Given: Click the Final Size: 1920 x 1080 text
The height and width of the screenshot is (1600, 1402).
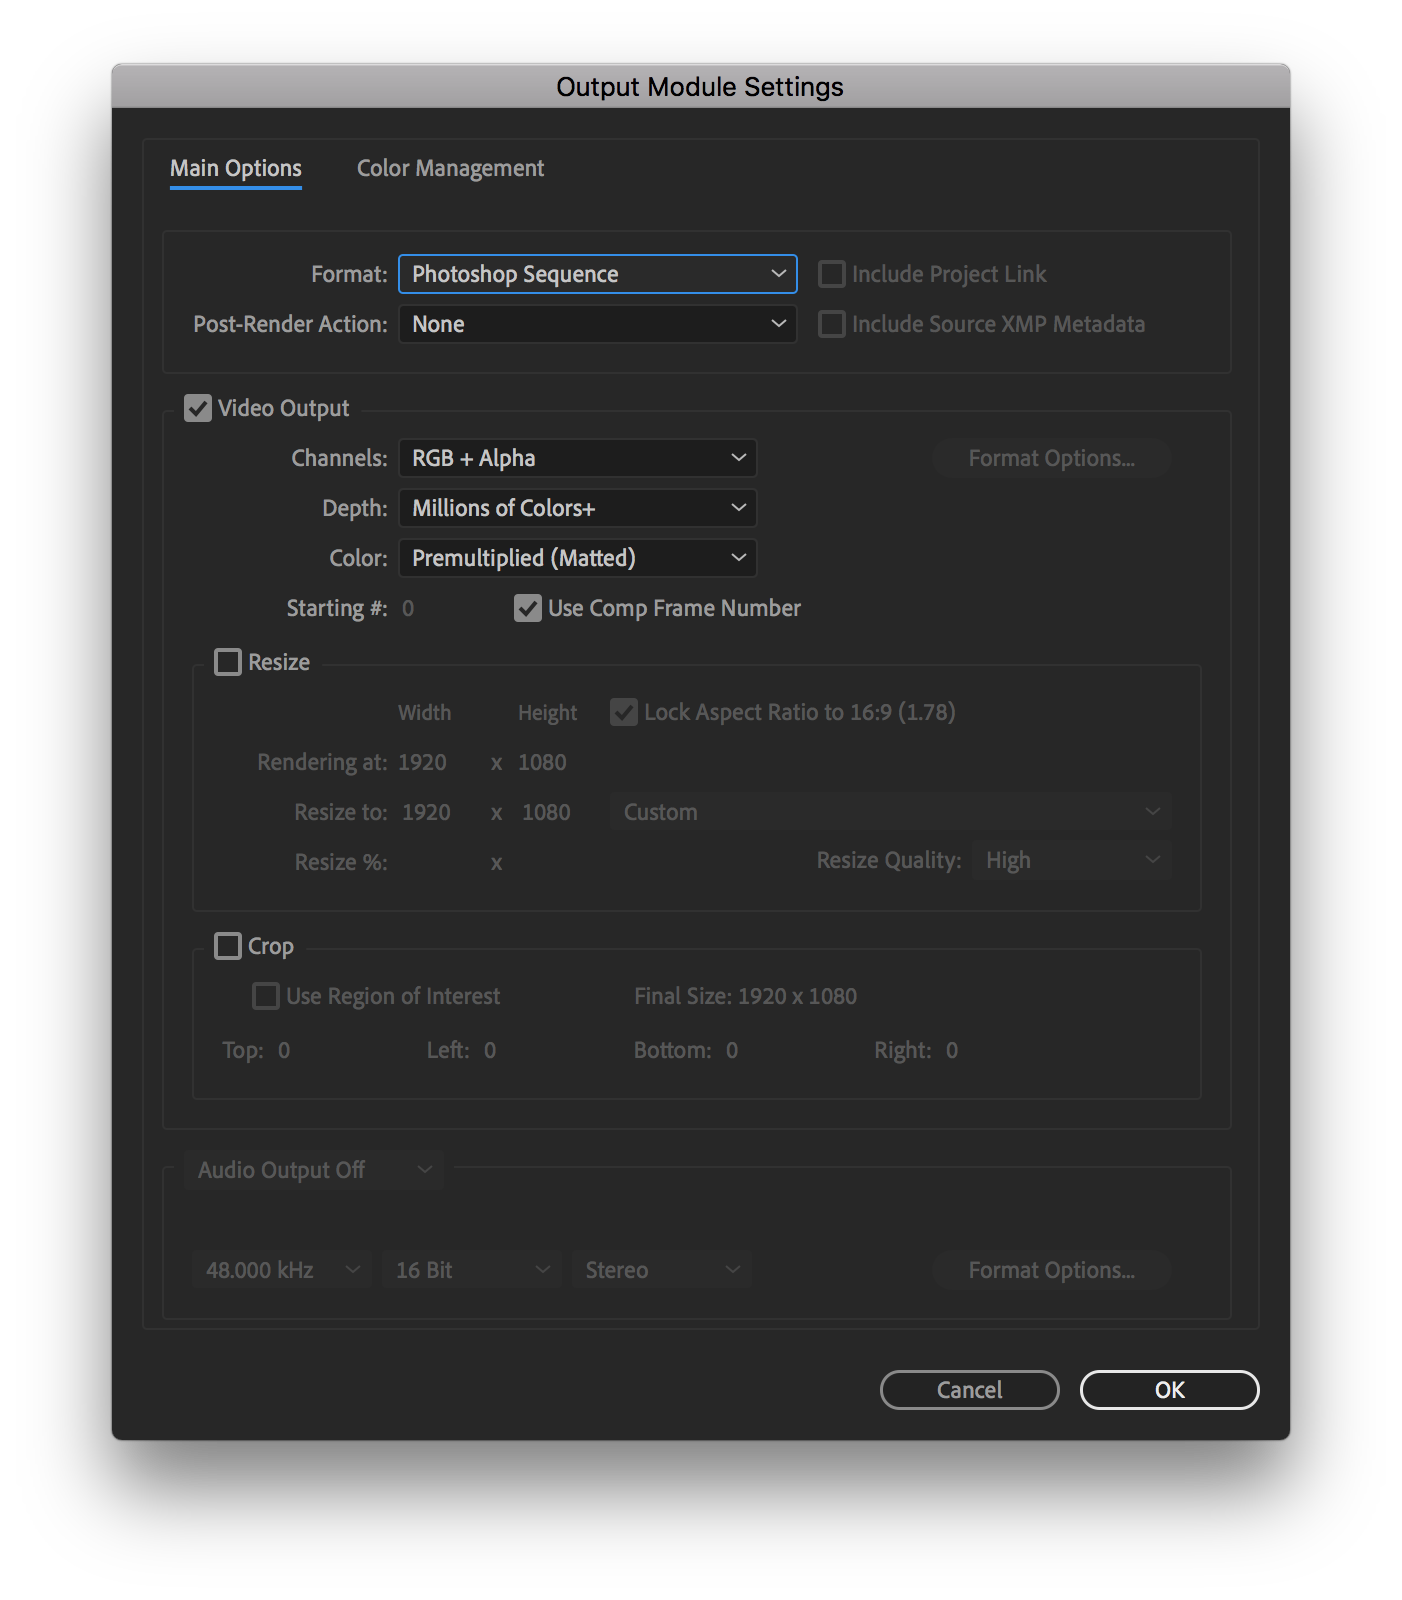Looking at the screenshot, I should 745,996.
